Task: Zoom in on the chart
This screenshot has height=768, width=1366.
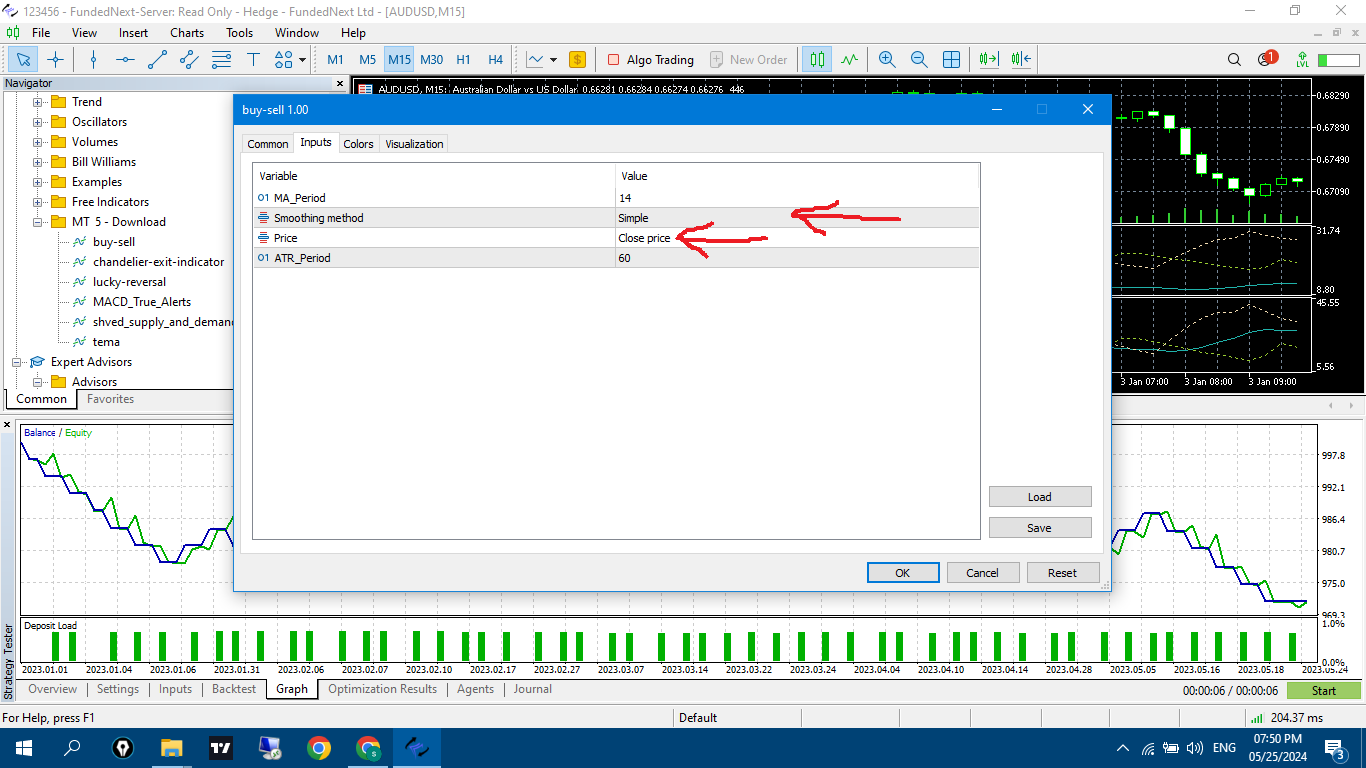Action: [887, 59]
